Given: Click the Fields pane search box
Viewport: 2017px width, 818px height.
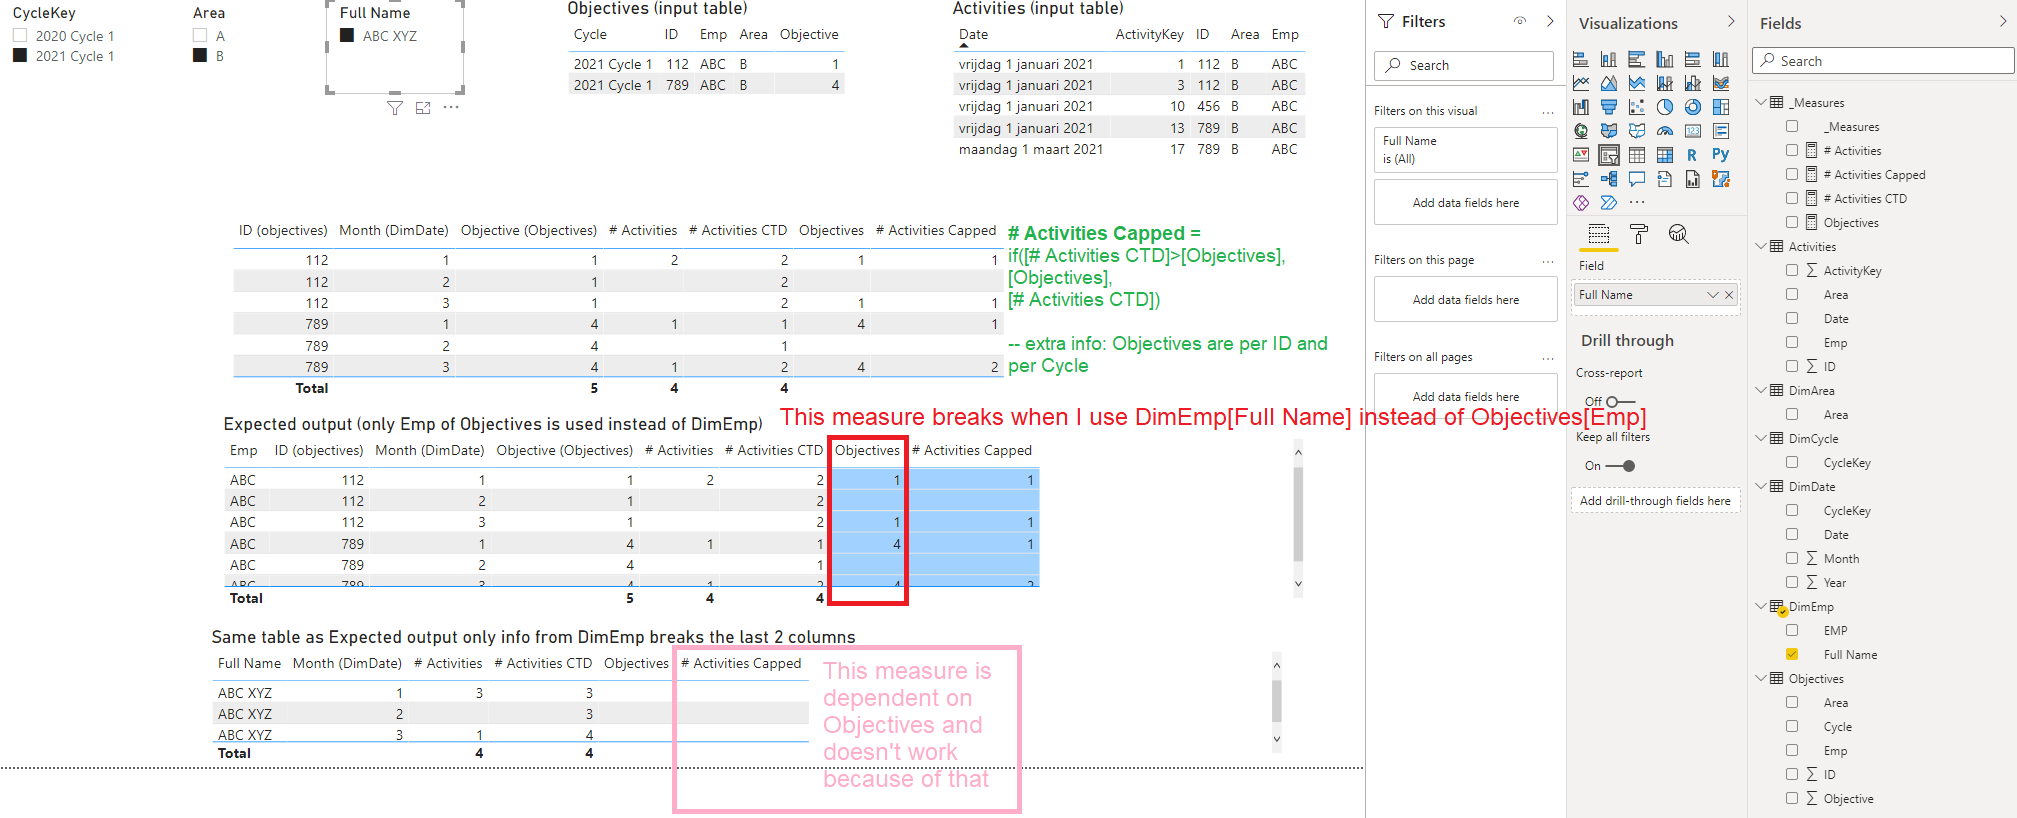Looking at the screenshot, I should [x=1883, y=61].
